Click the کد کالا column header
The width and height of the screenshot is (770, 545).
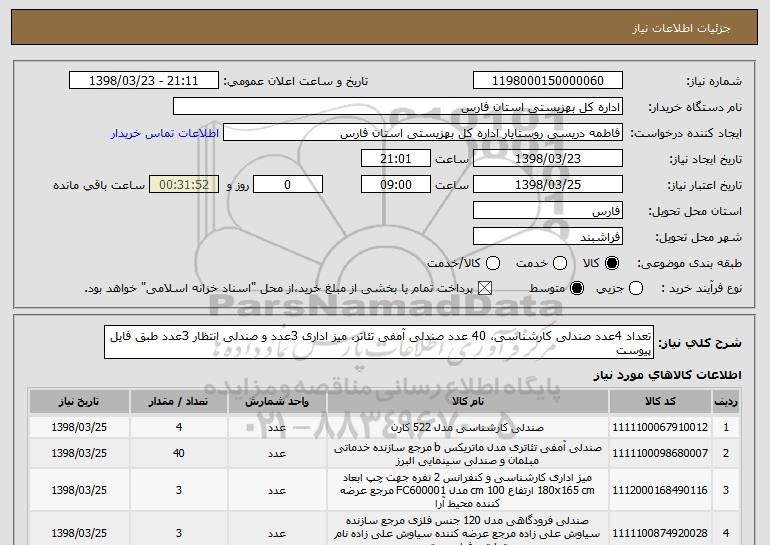(660, 402)
